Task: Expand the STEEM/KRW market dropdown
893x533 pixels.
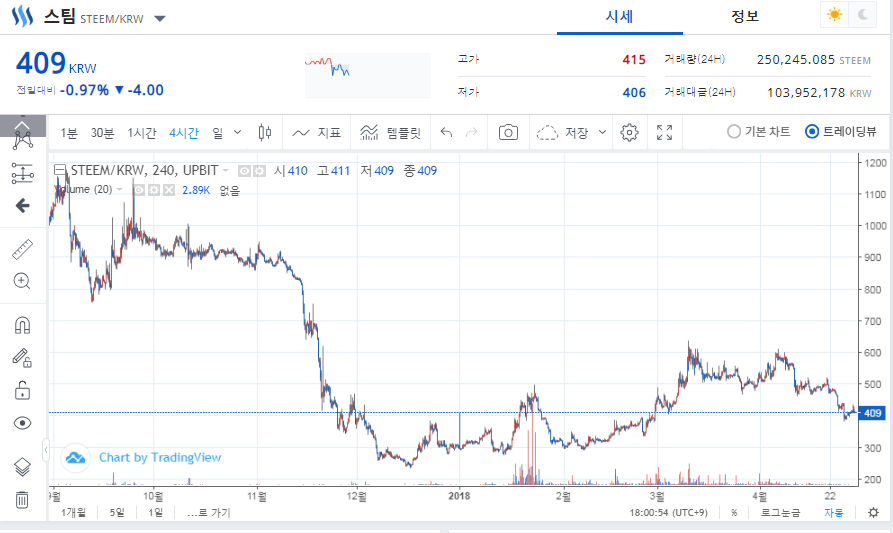Action: click(x=161, y=18)
